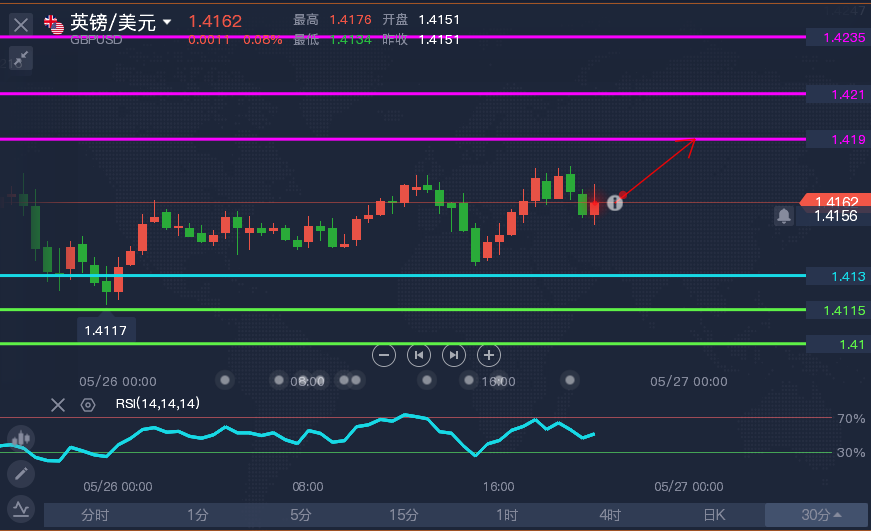The width and height of the screenshot is (871, 531).
Task: Jump to first candle with skip-back button
Action: coord(419,355)
